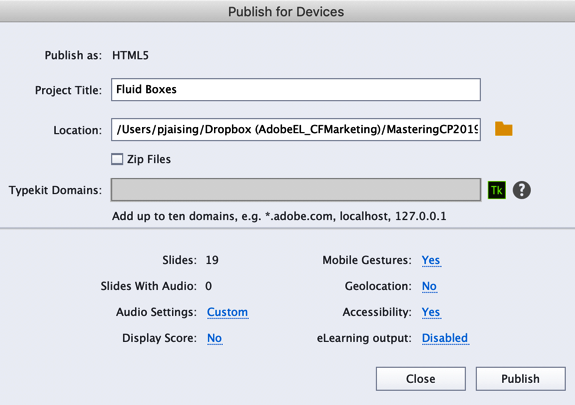The image size is (575, 405).
Task: Change the Mobile Gestures Yes link
Action: pos(431,260)
